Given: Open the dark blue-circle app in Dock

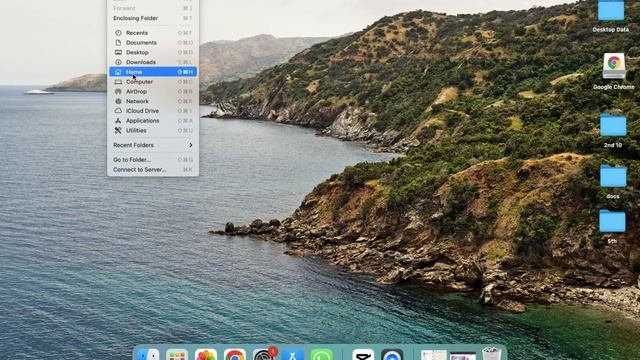Looking at the screenshot, I should pyautogui.click(x=392, y=354).
